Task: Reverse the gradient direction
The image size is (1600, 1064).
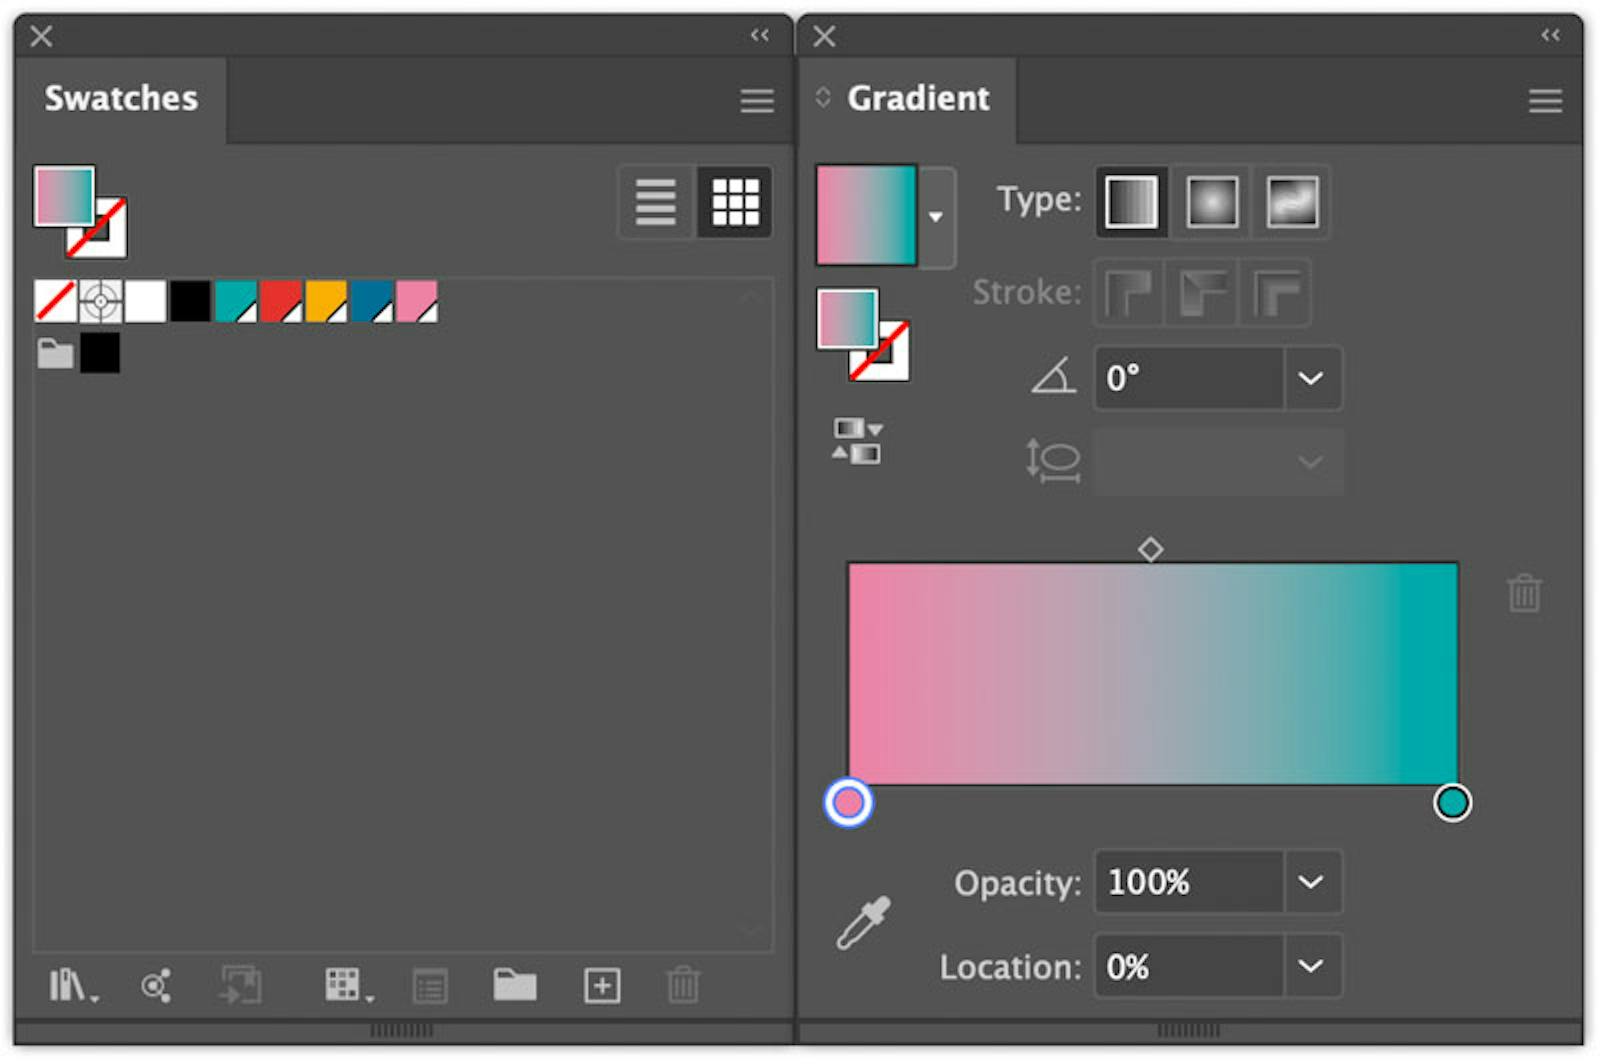Action: [x=856, y=441]
